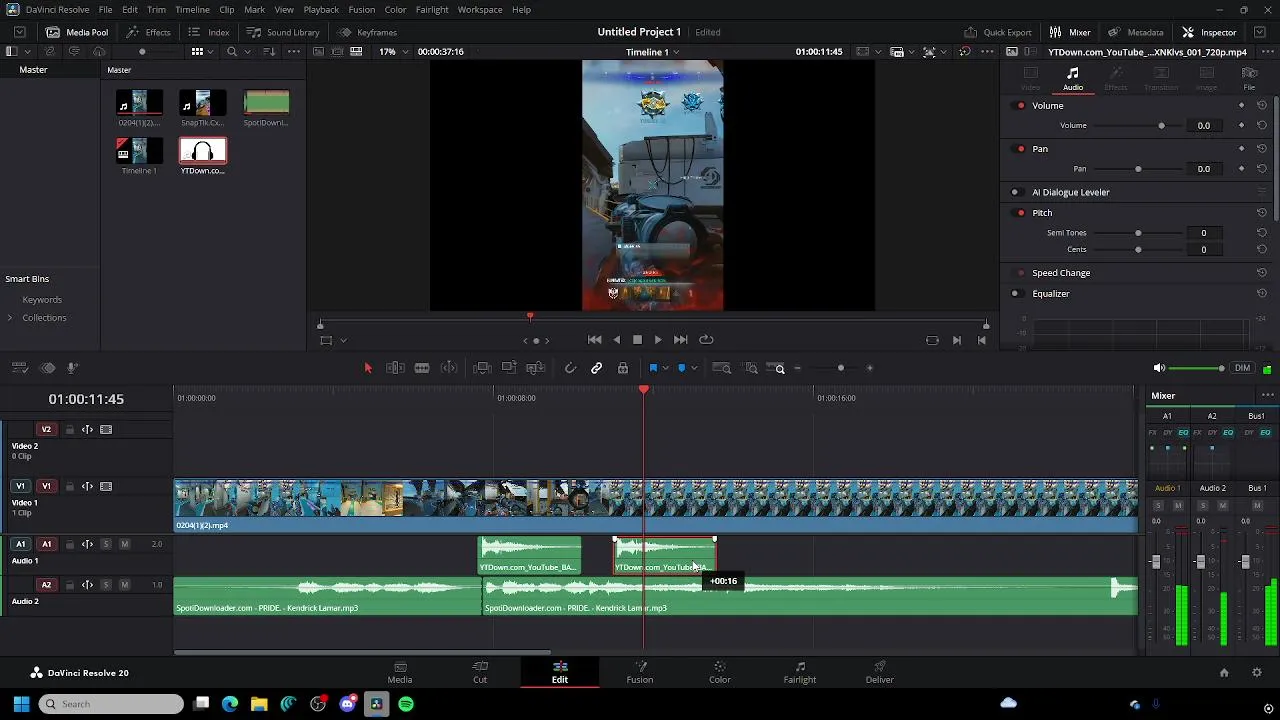Expand the Equalizer section
This screenshot has height=720, width=1280.
pos(1051,294)
